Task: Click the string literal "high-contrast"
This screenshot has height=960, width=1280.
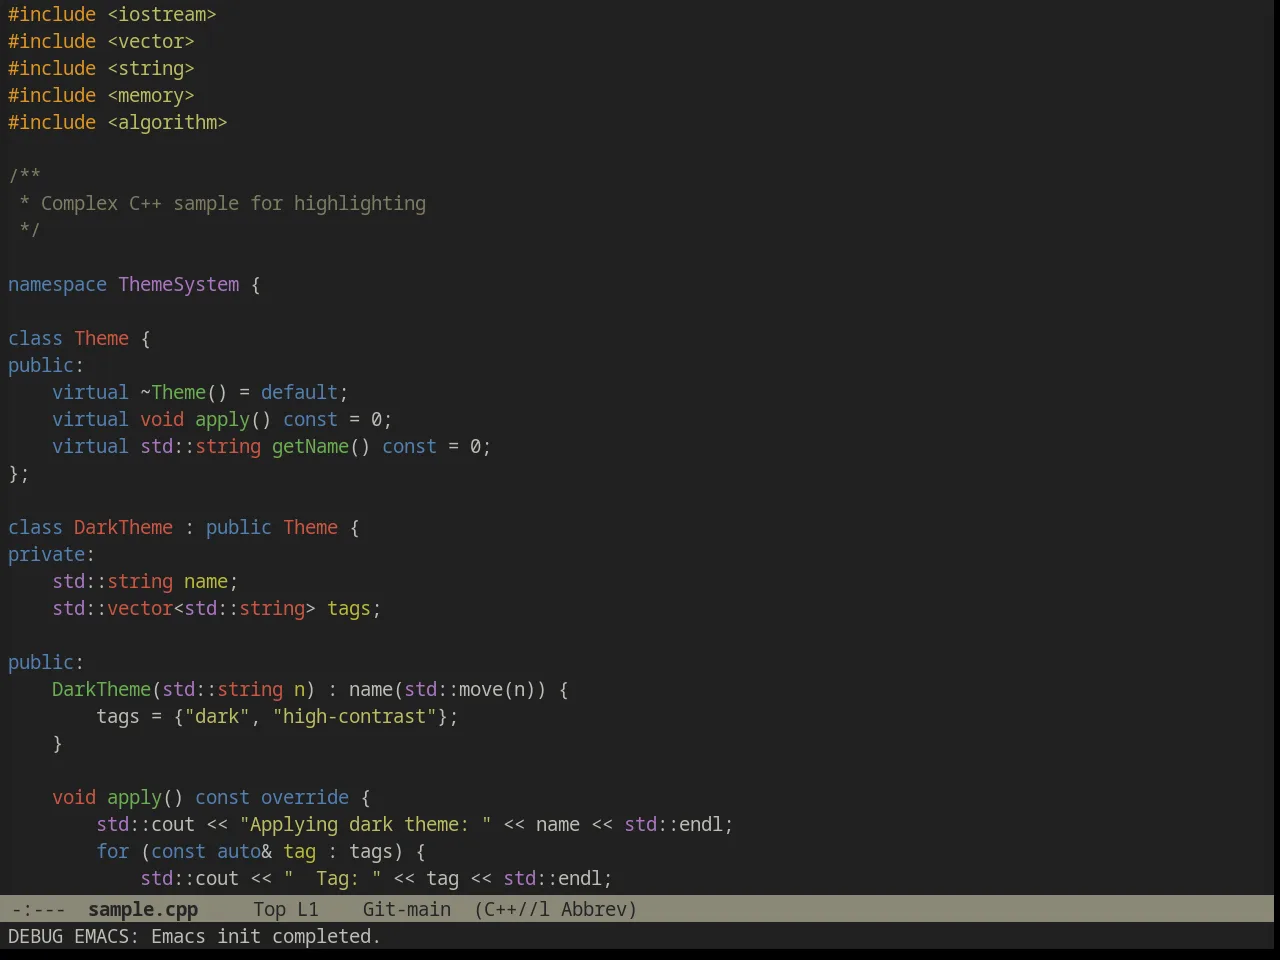Action: (x=354, y=716)
